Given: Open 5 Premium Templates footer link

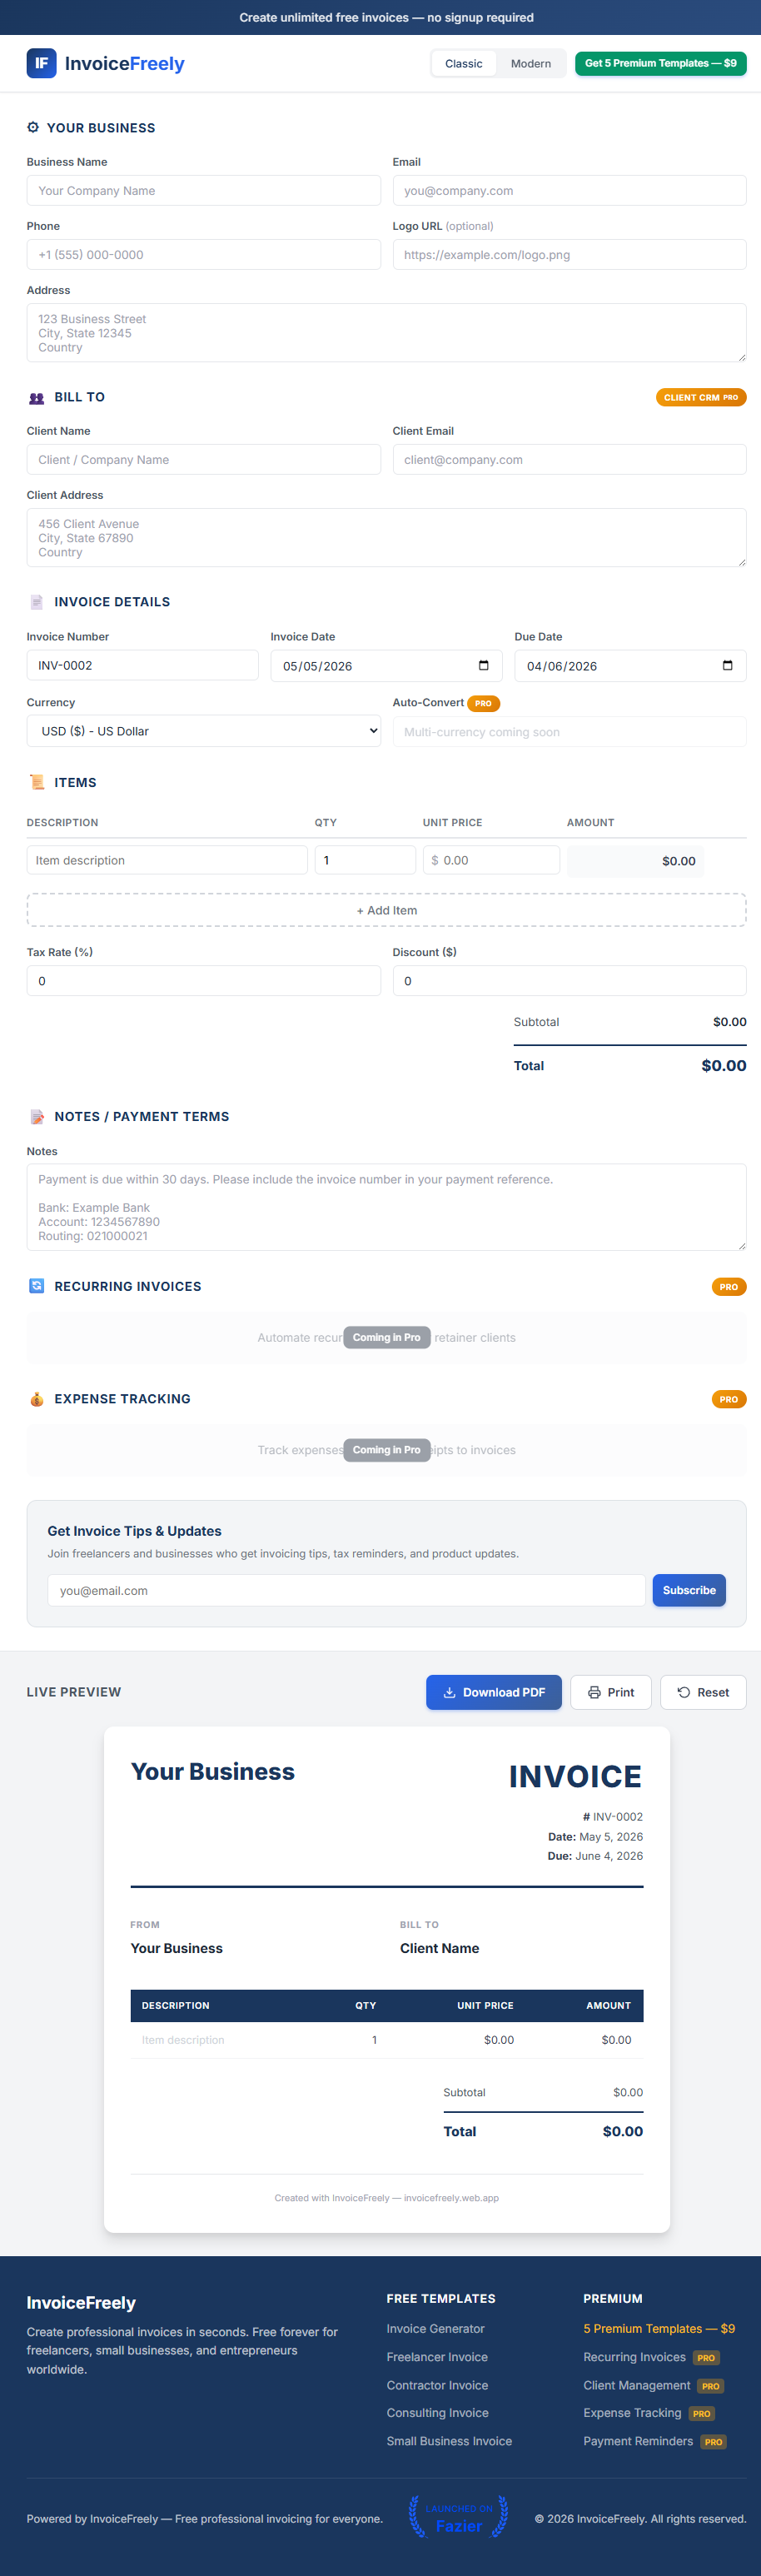Looking at the screenshot, I should 659,2329.
